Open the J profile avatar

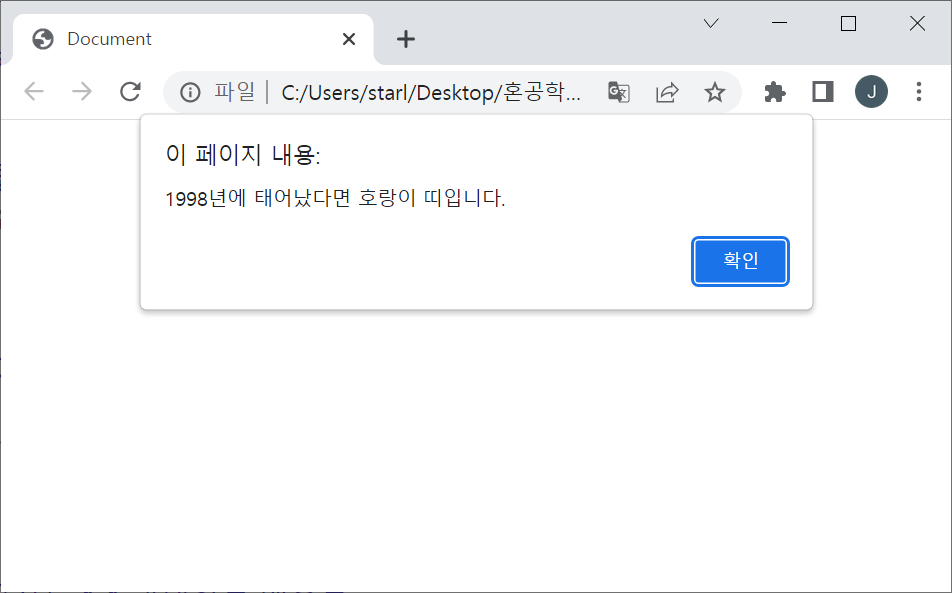click(x=871, y=92)
